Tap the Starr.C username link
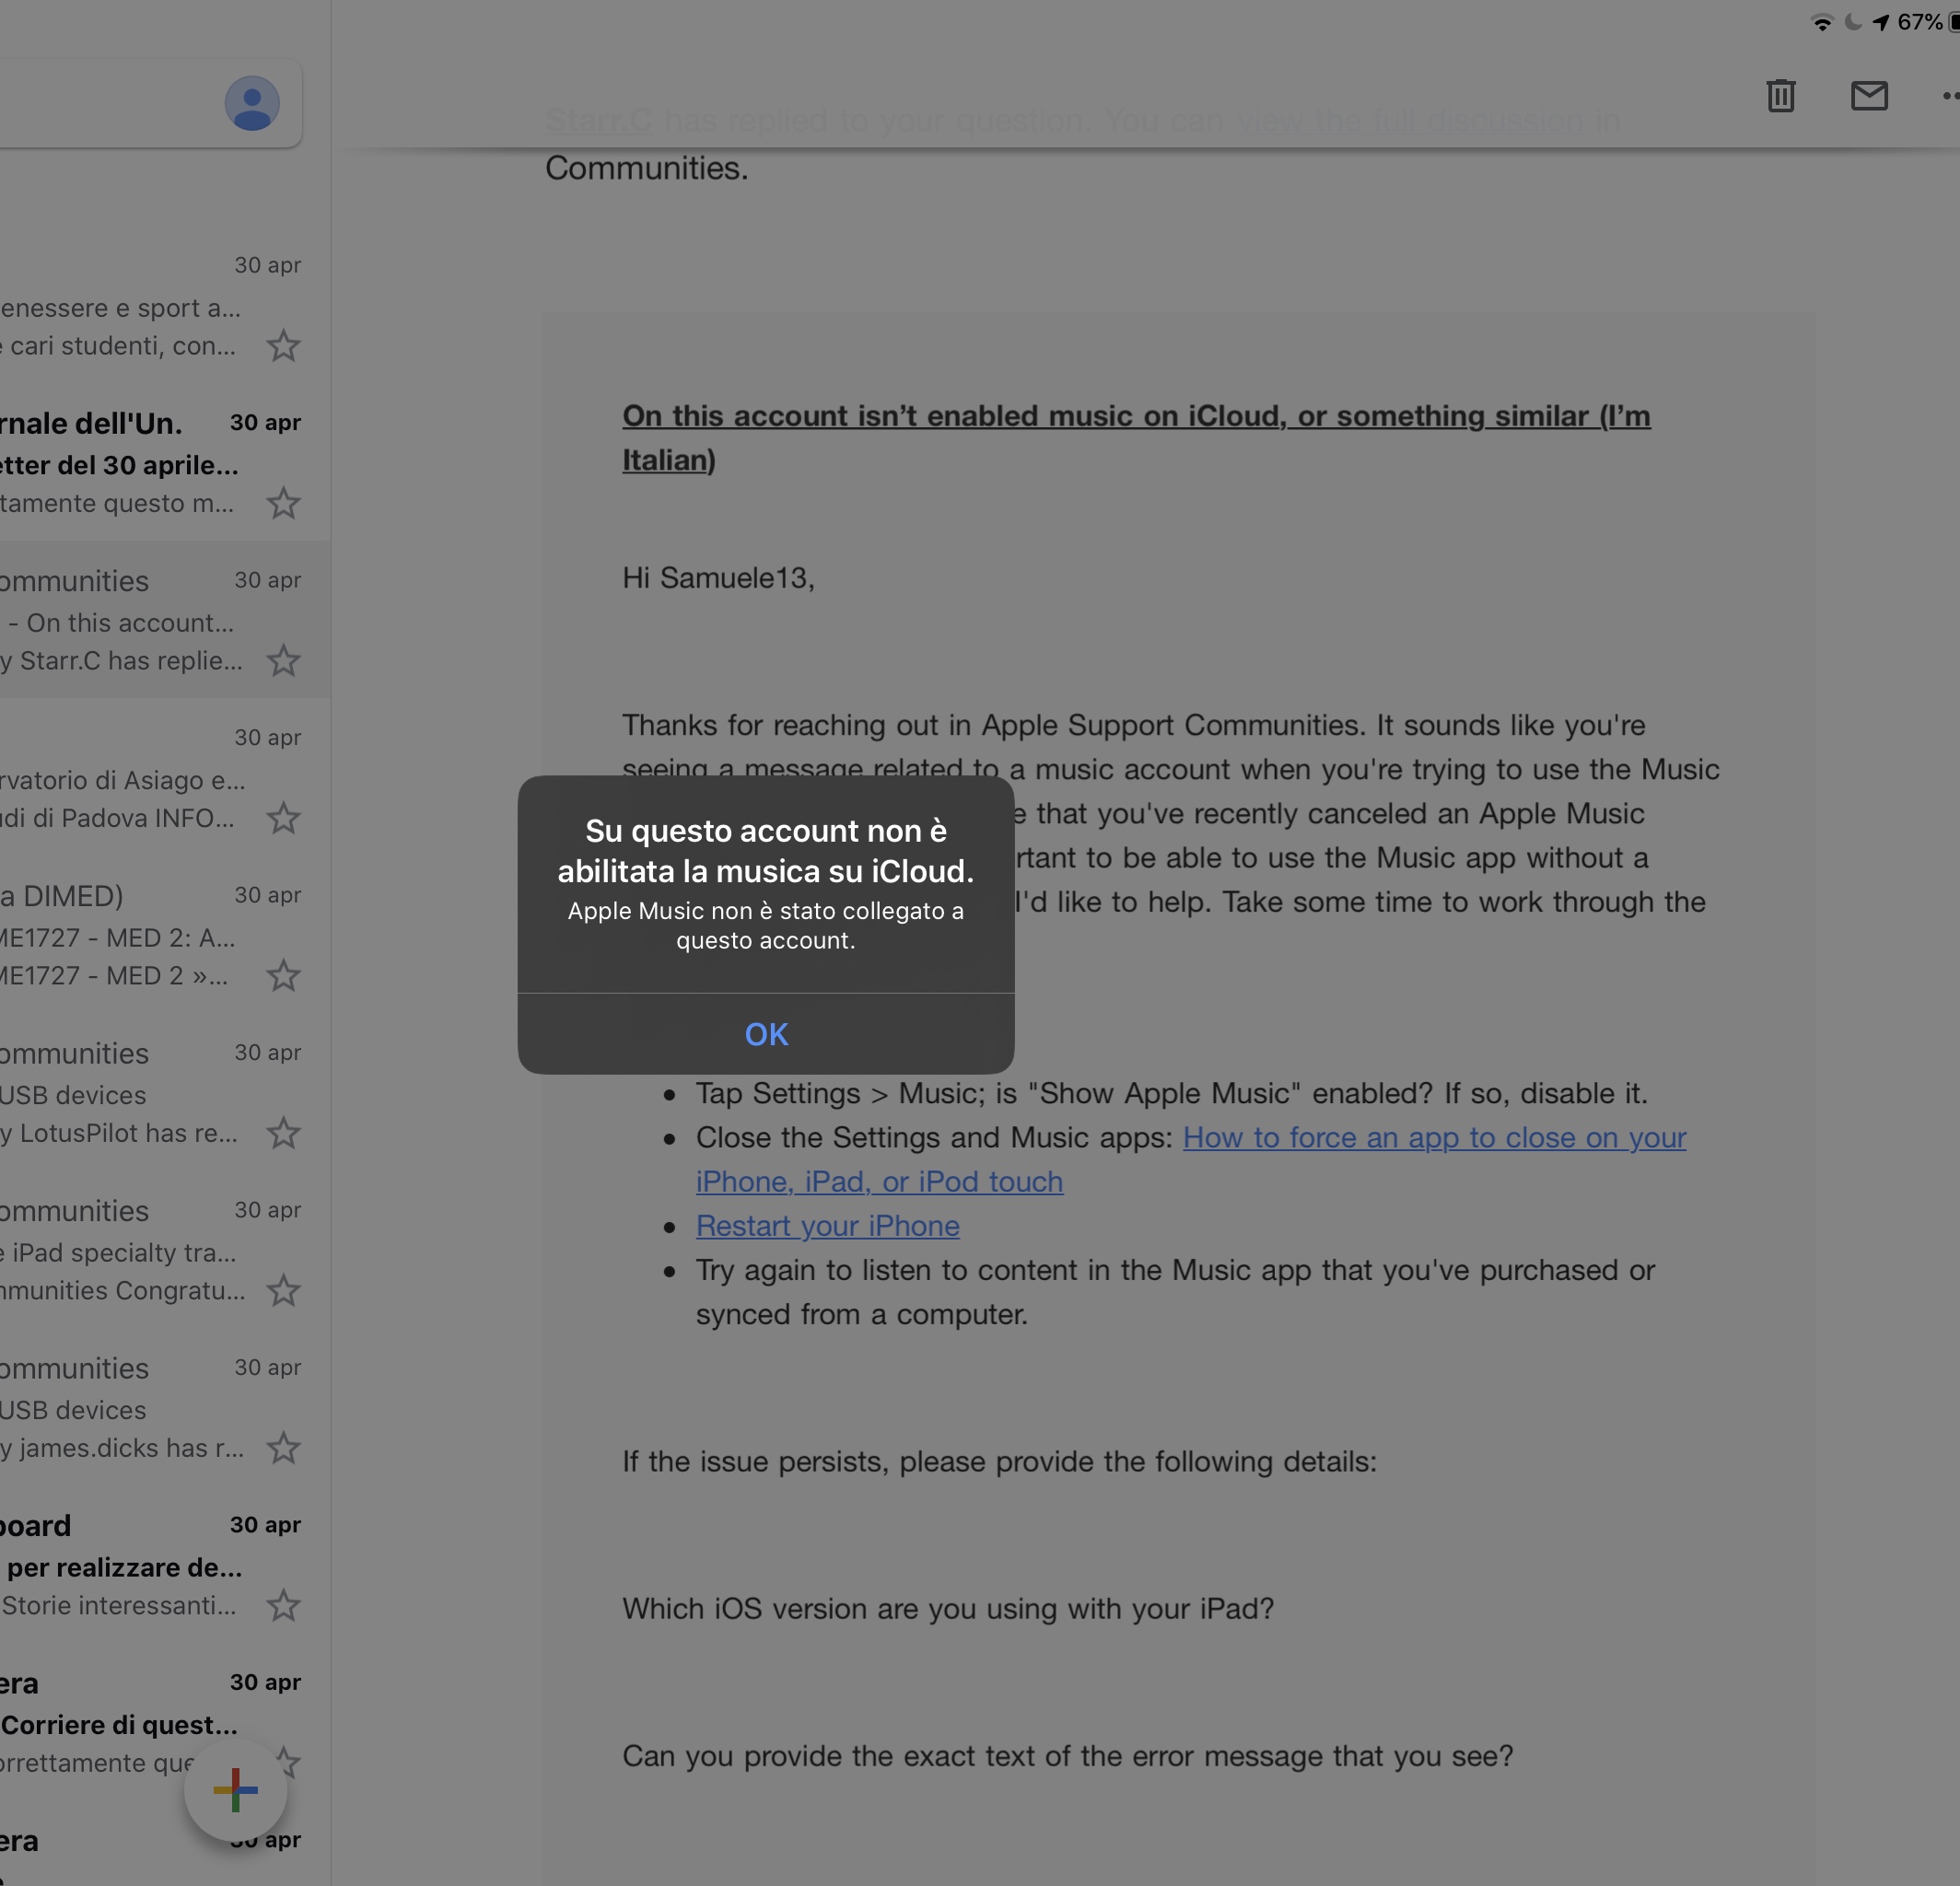This screenshot has width=1960, height=1886. coord(598,121)
